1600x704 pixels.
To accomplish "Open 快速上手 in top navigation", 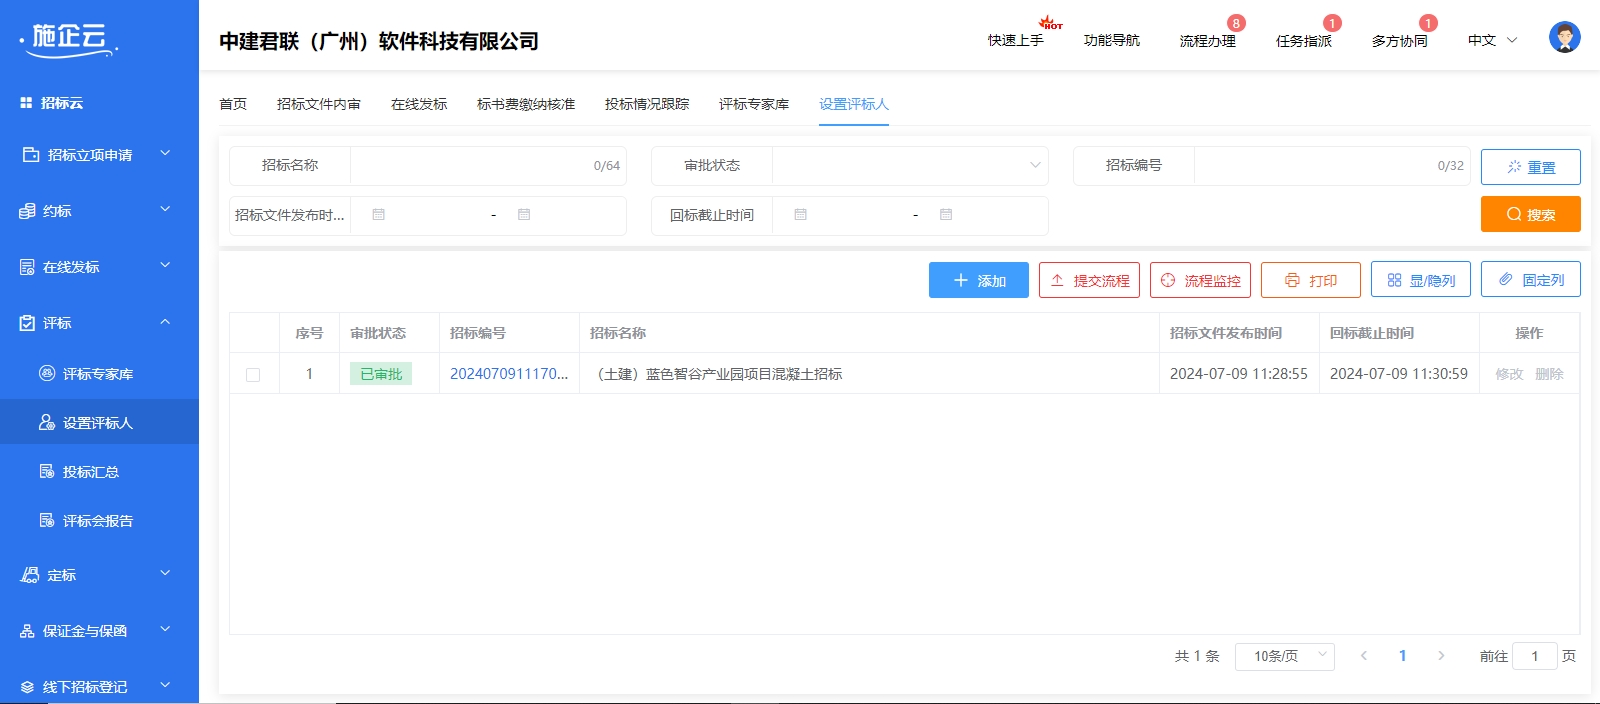I will pyautogui.click(x=1016, y=41).
